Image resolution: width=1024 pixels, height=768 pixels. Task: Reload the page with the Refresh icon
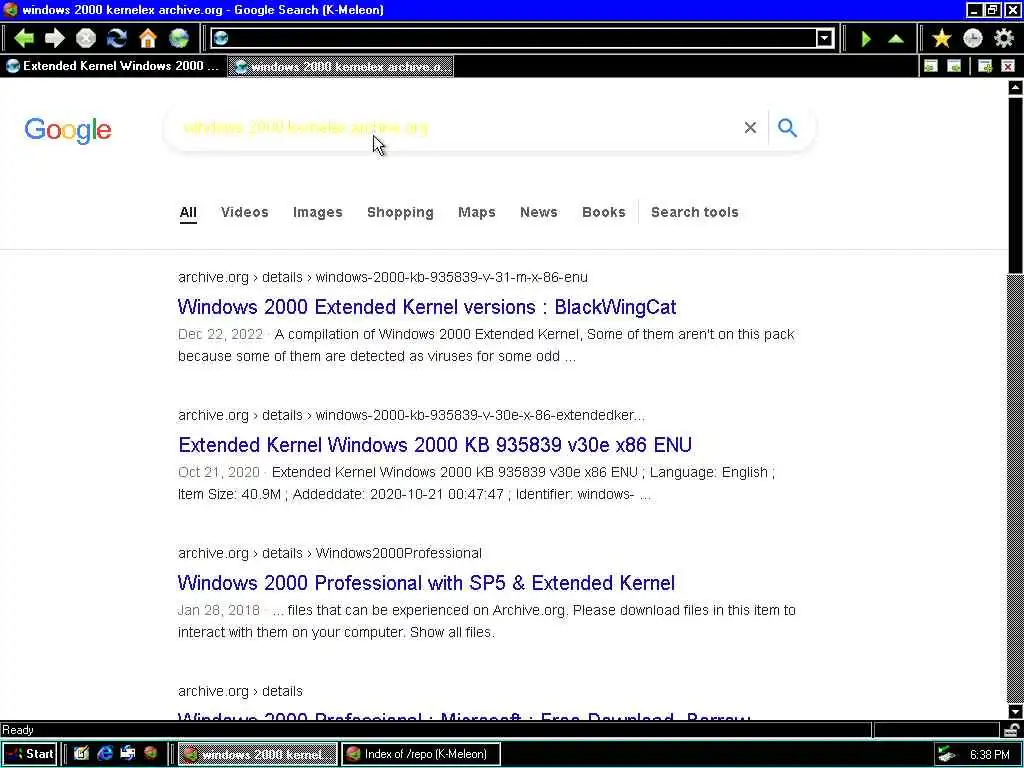tap(117, 39)
